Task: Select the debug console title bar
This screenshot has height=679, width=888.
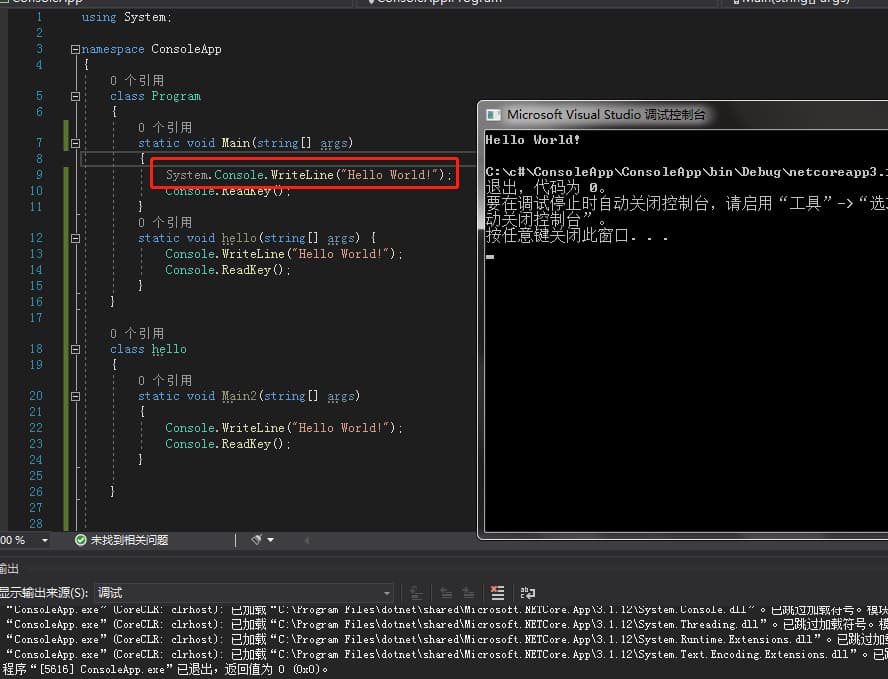Action: point(700,115)
